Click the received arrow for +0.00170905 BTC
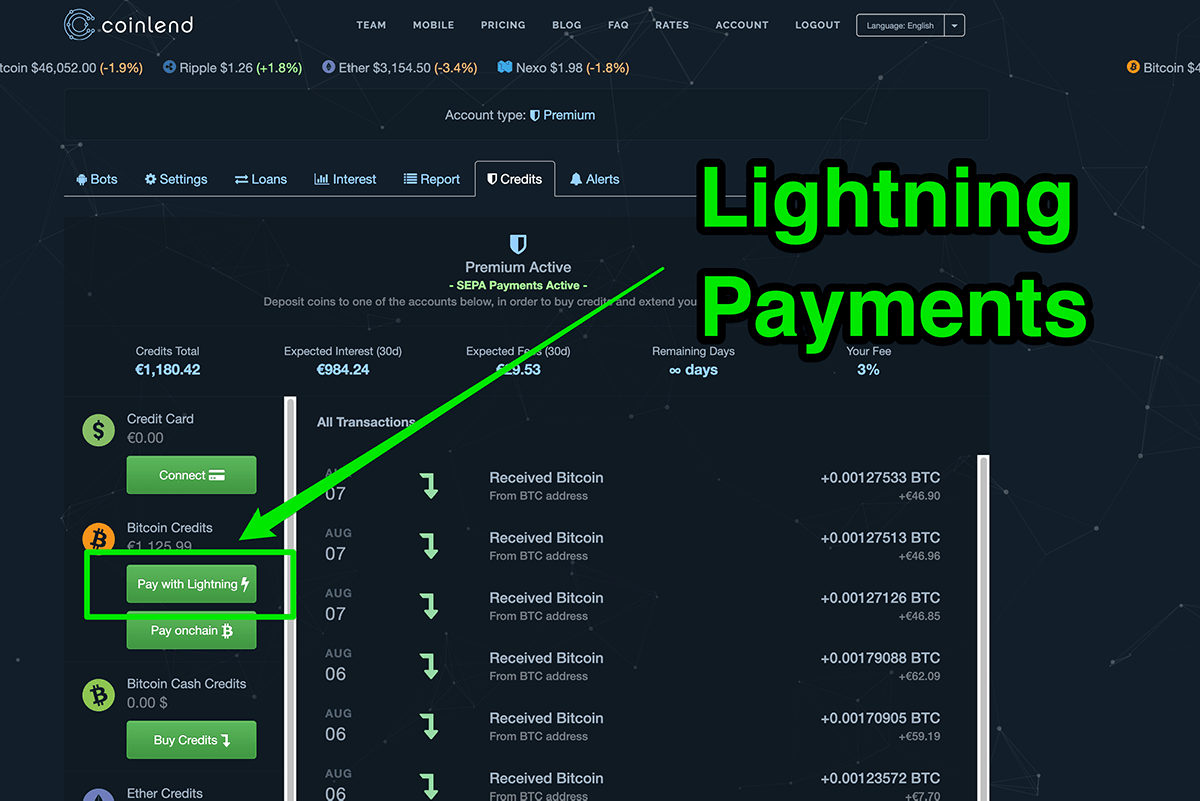The image size is (1200, 801). click(430, 726)
